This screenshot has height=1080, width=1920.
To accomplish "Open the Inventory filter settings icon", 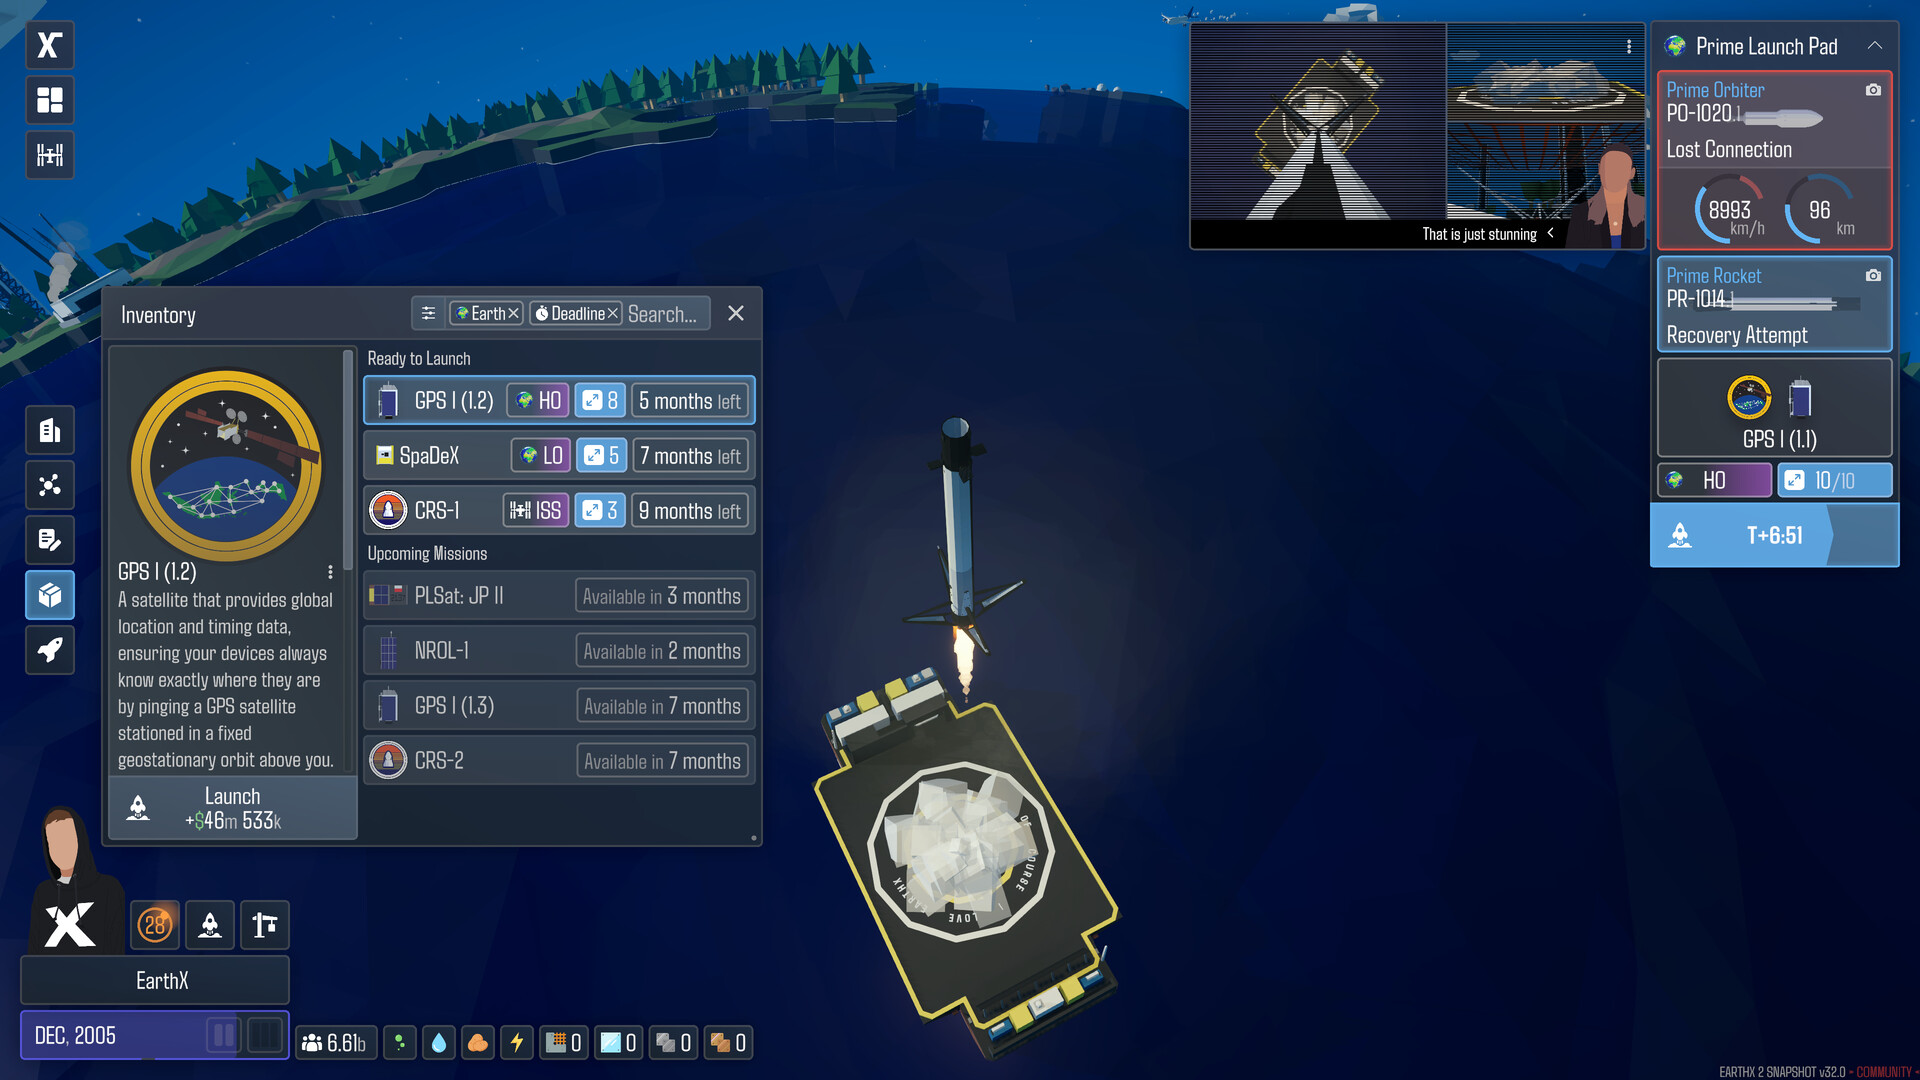I will coord(428,314).
